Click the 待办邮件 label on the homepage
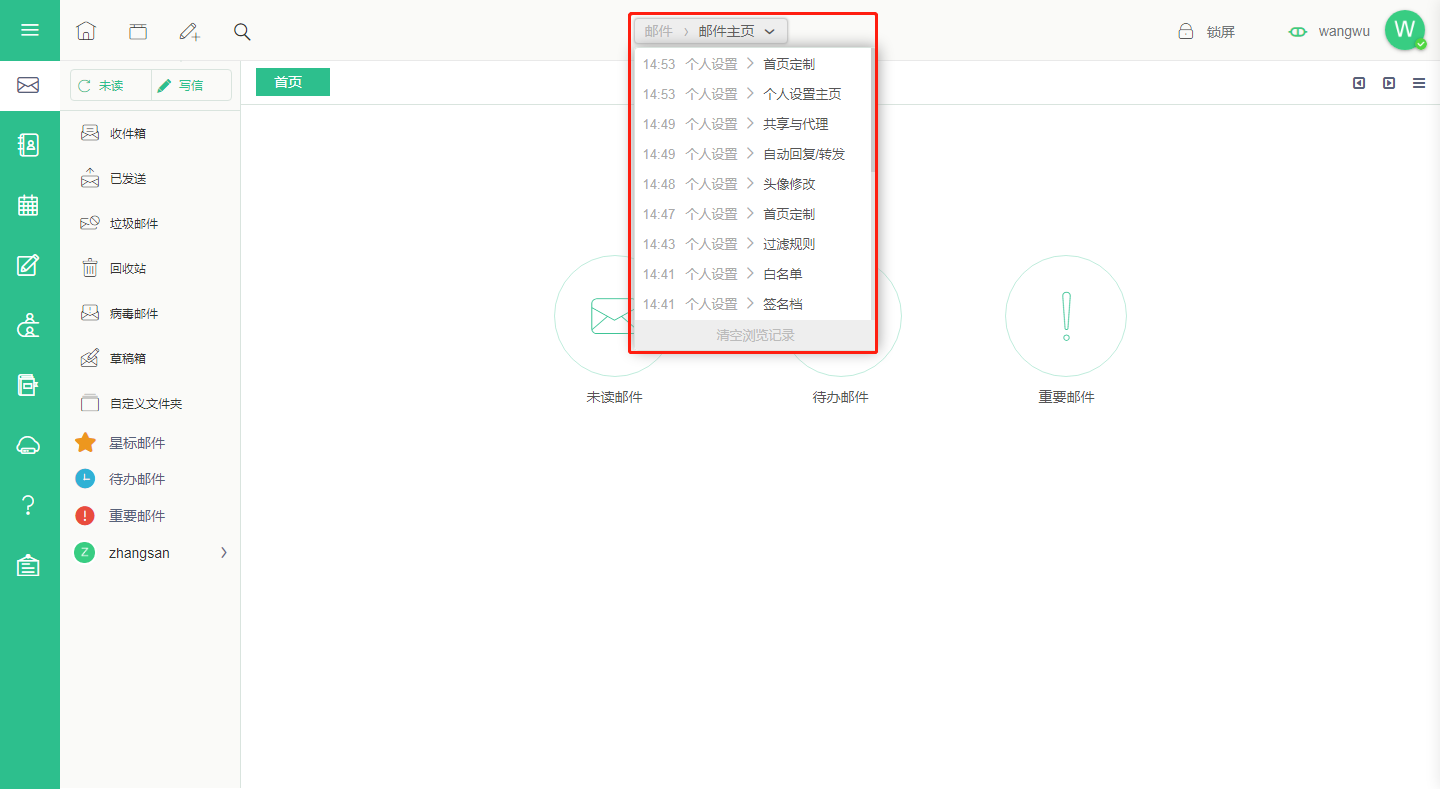 point(841,397)
